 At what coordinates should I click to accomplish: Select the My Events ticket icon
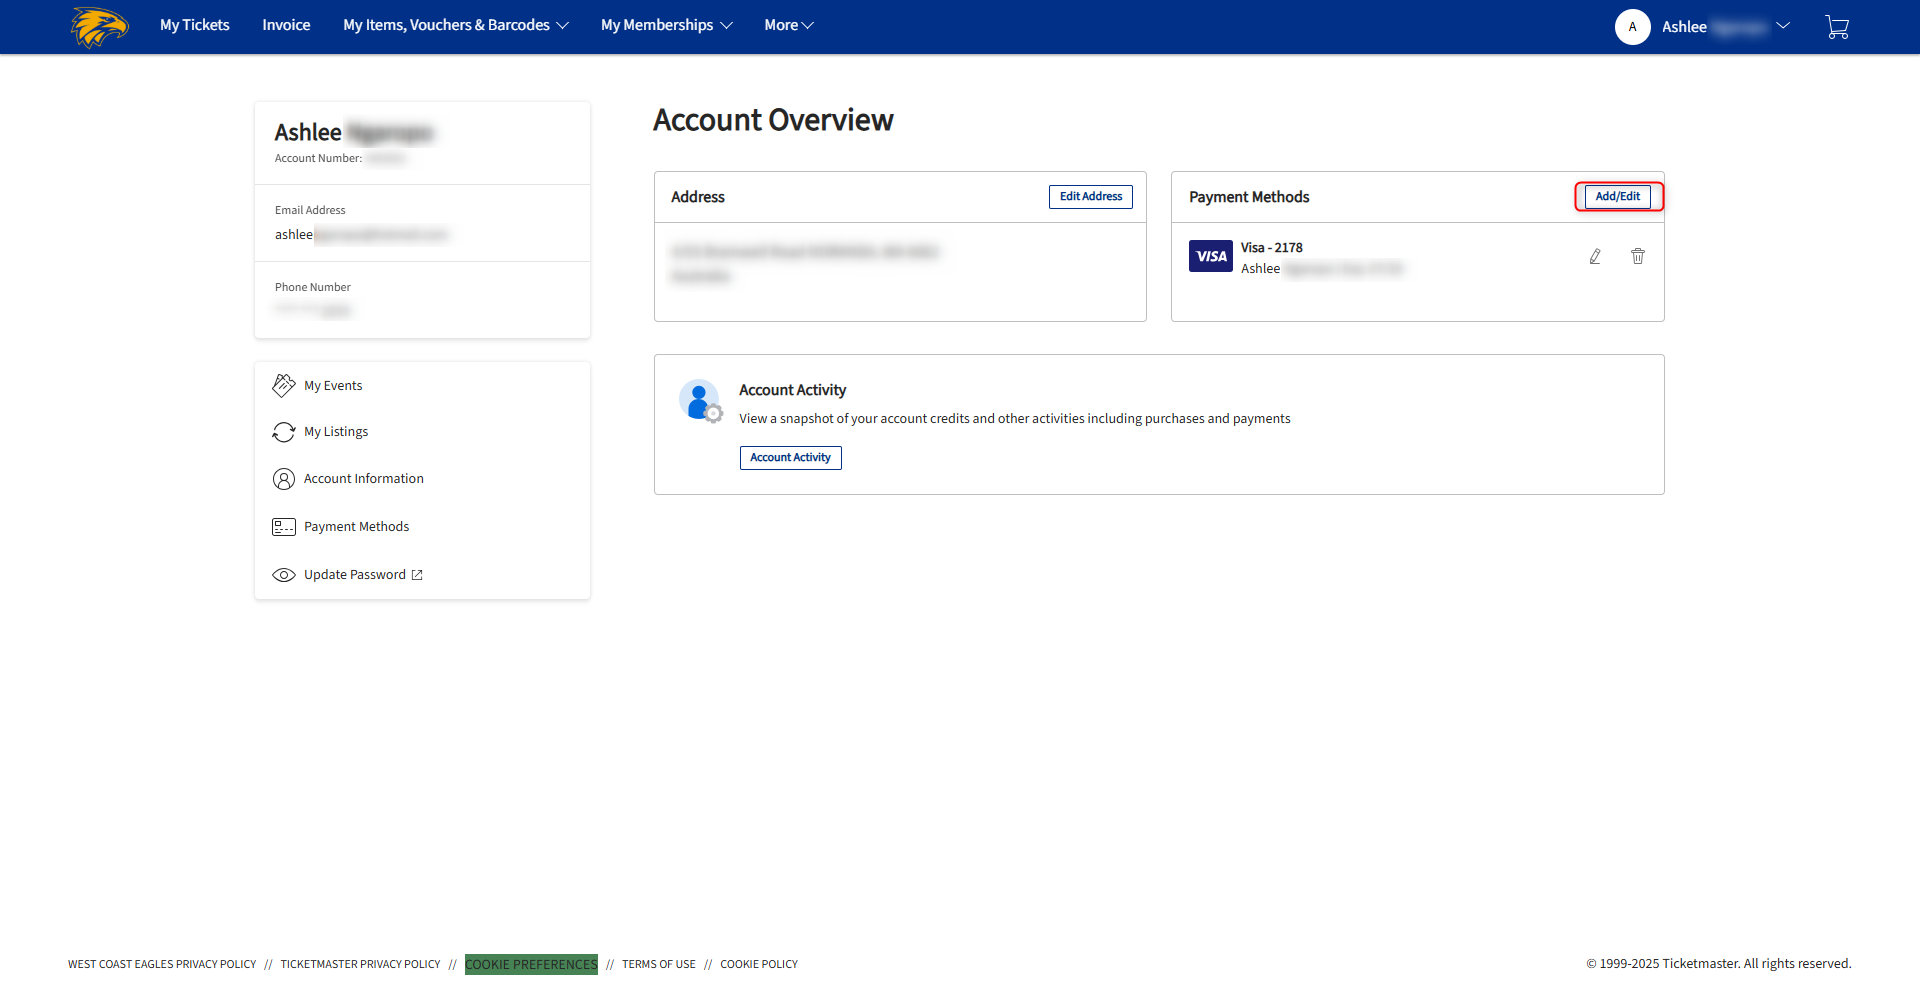[284, 385]
